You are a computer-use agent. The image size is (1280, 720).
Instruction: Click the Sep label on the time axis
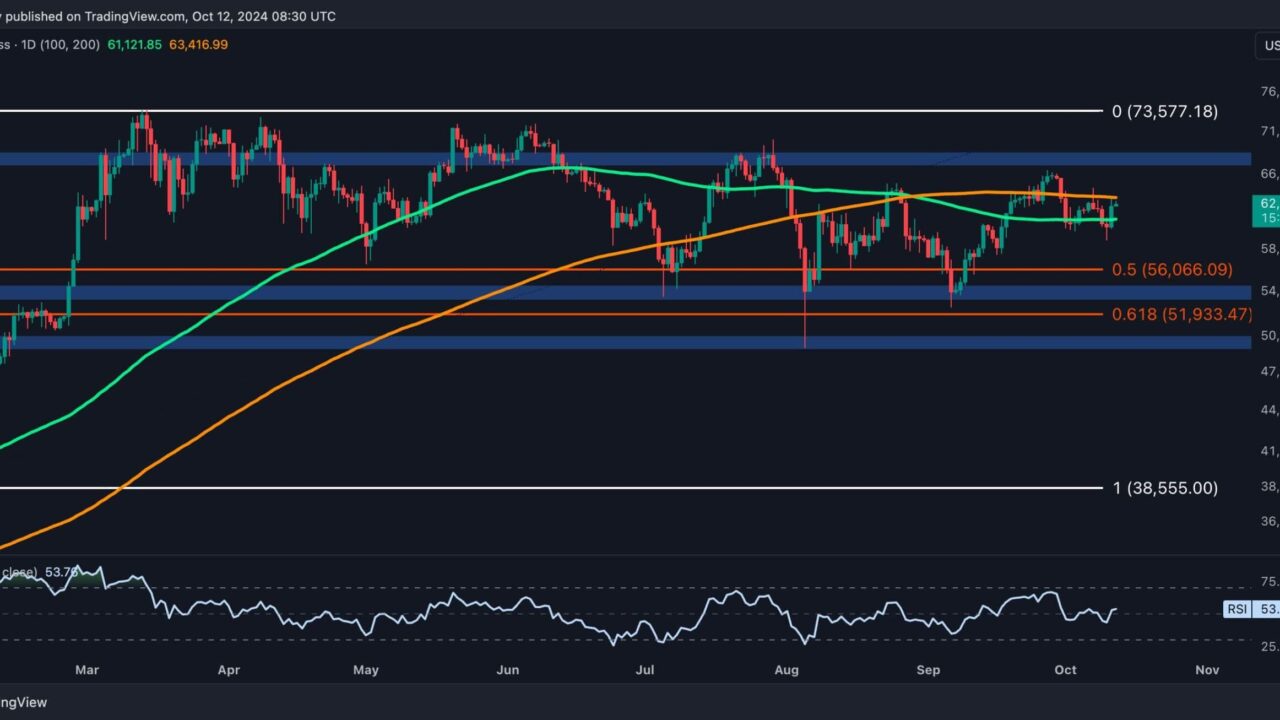coord(926,670)
